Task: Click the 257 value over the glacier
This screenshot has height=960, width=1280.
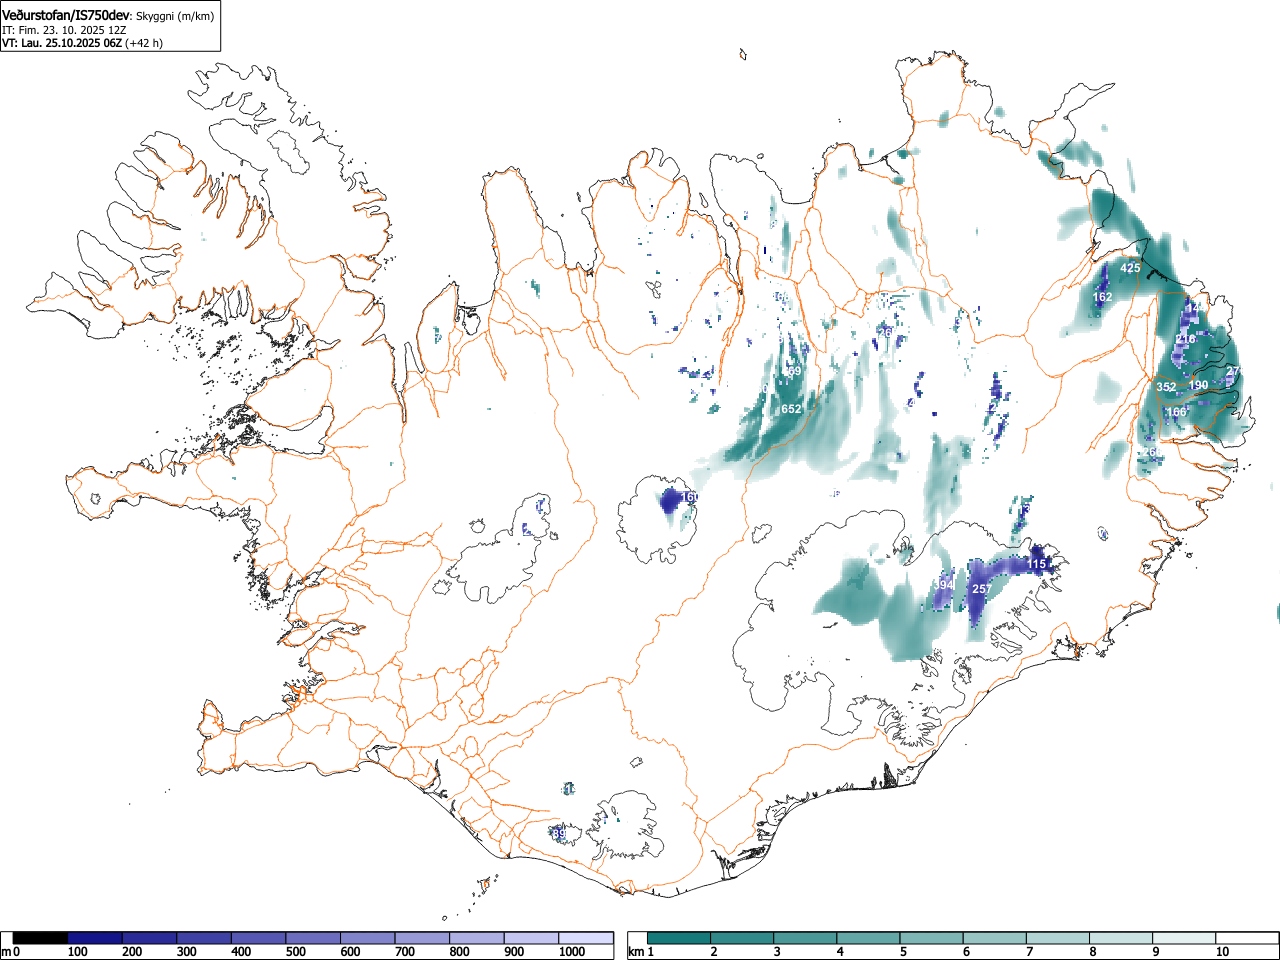Action: [982, 589]
